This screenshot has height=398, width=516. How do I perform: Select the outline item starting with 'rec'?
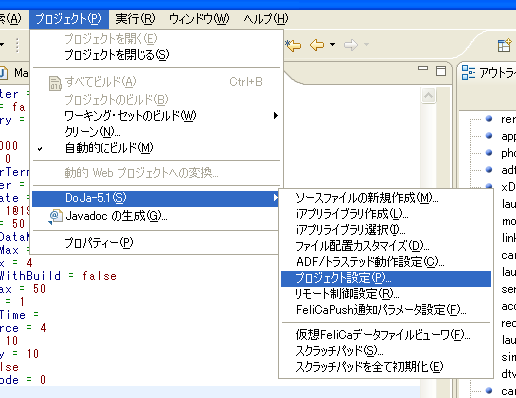(508, 323)
